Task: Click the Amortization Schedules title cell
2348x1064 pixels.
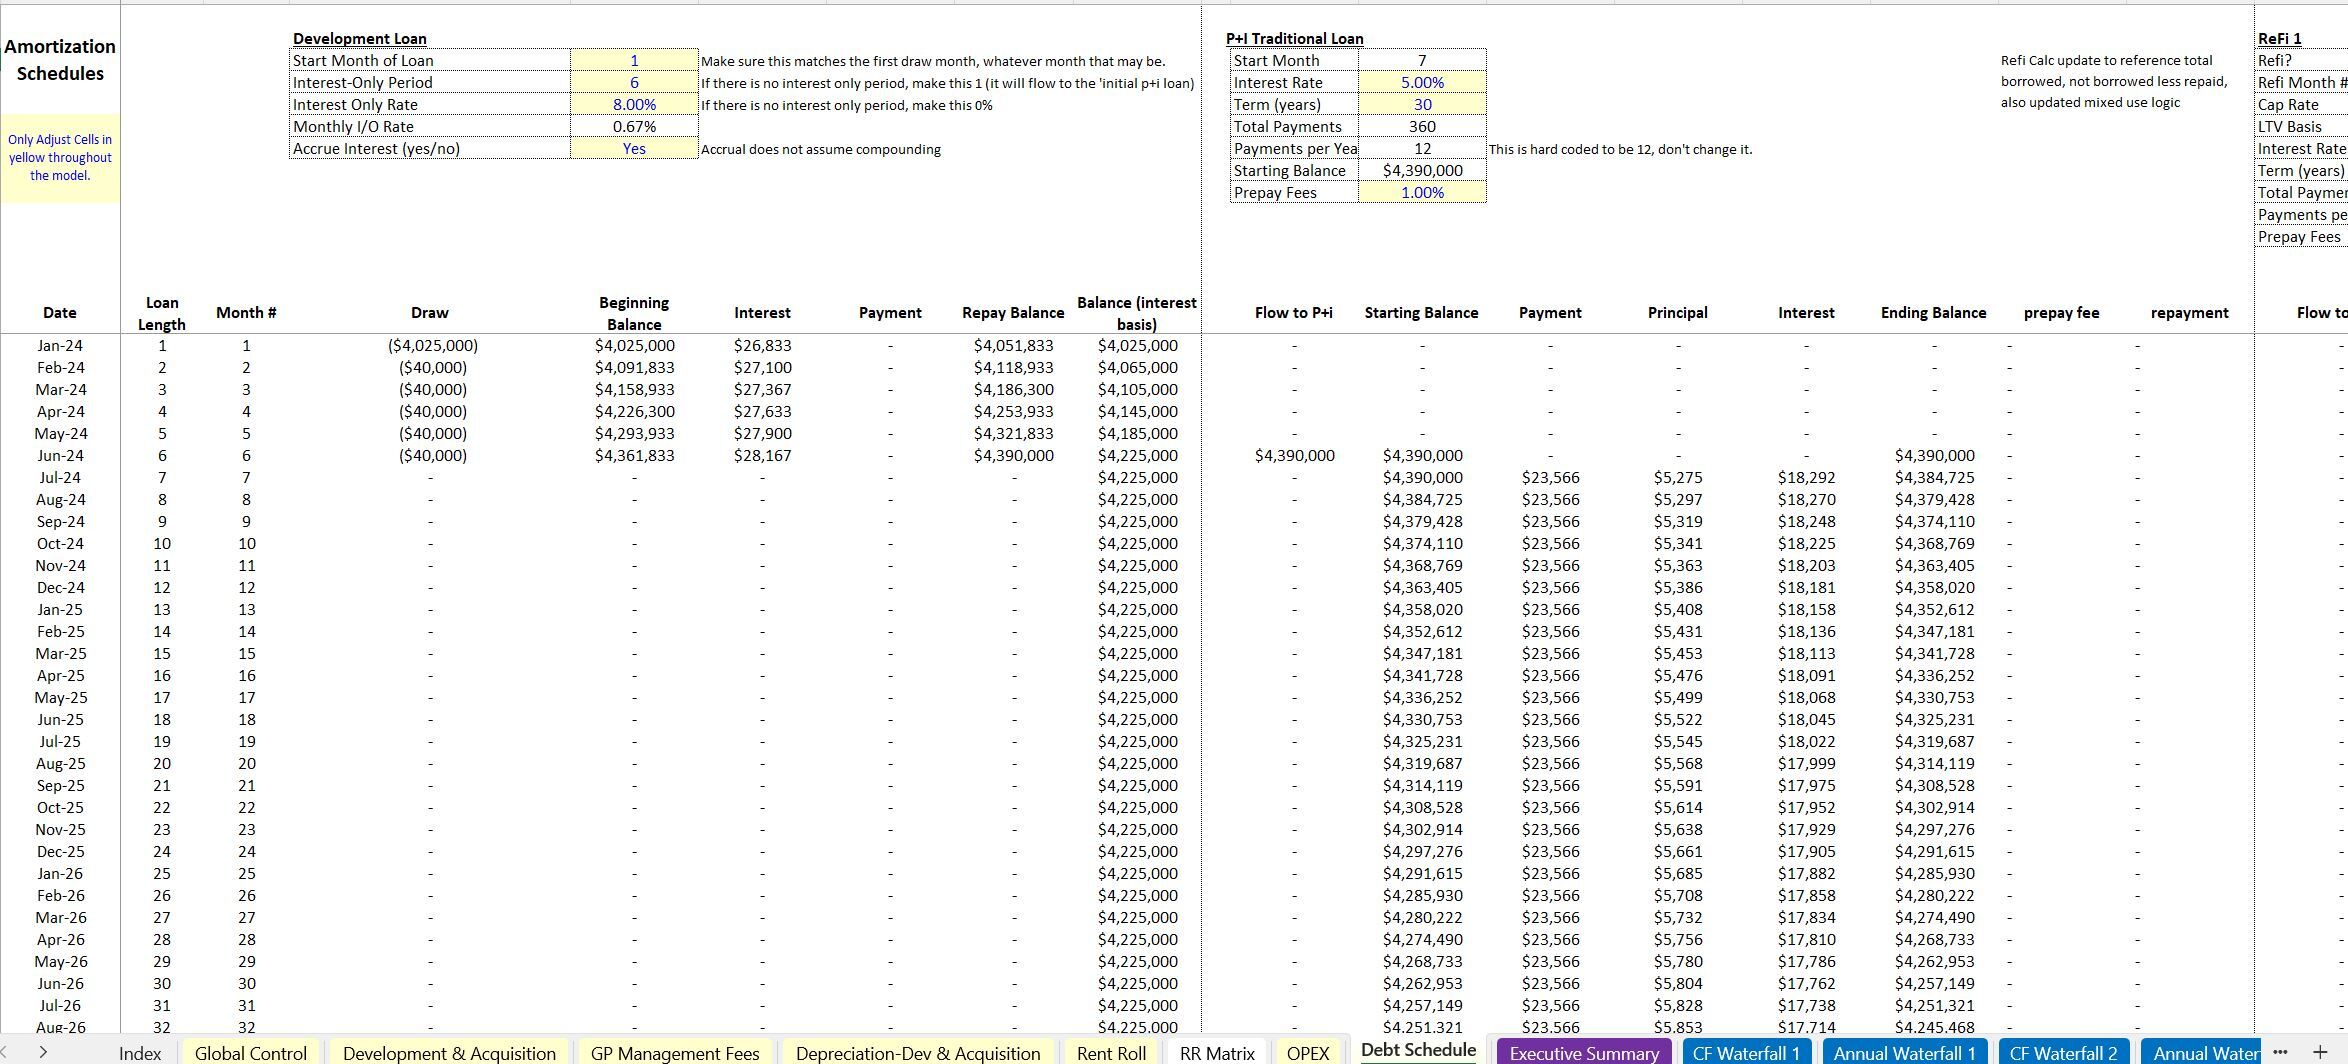Action: (x=60, y=60)
